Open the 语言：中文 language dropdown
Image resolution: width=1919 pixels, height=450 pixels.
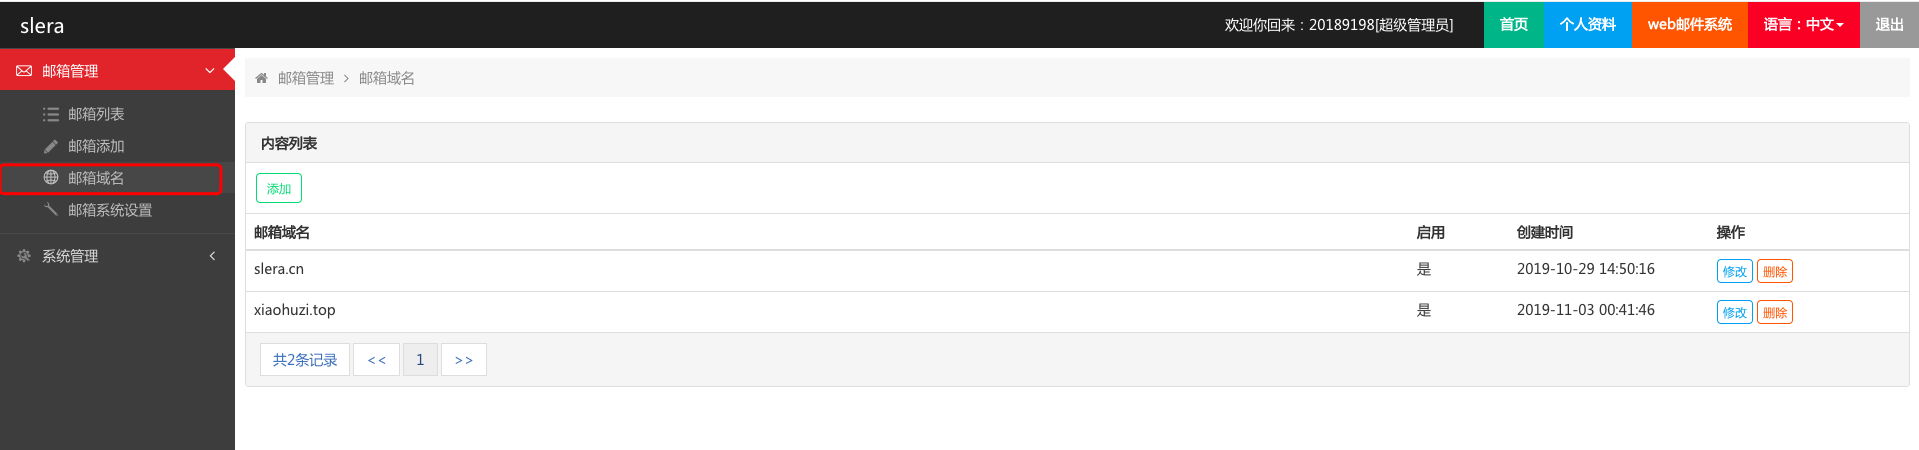click(x=1803, y=24)
